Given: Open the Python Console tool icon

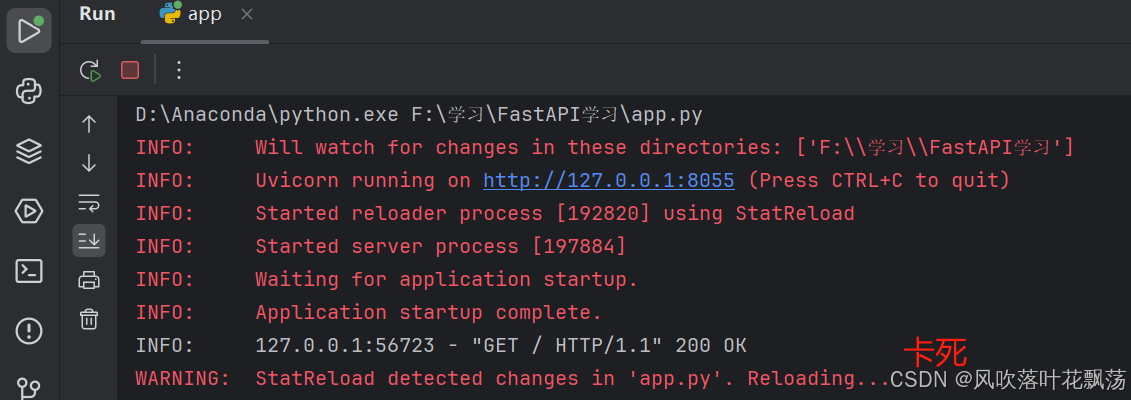Looking at the screenshot, I should point(29,91).
